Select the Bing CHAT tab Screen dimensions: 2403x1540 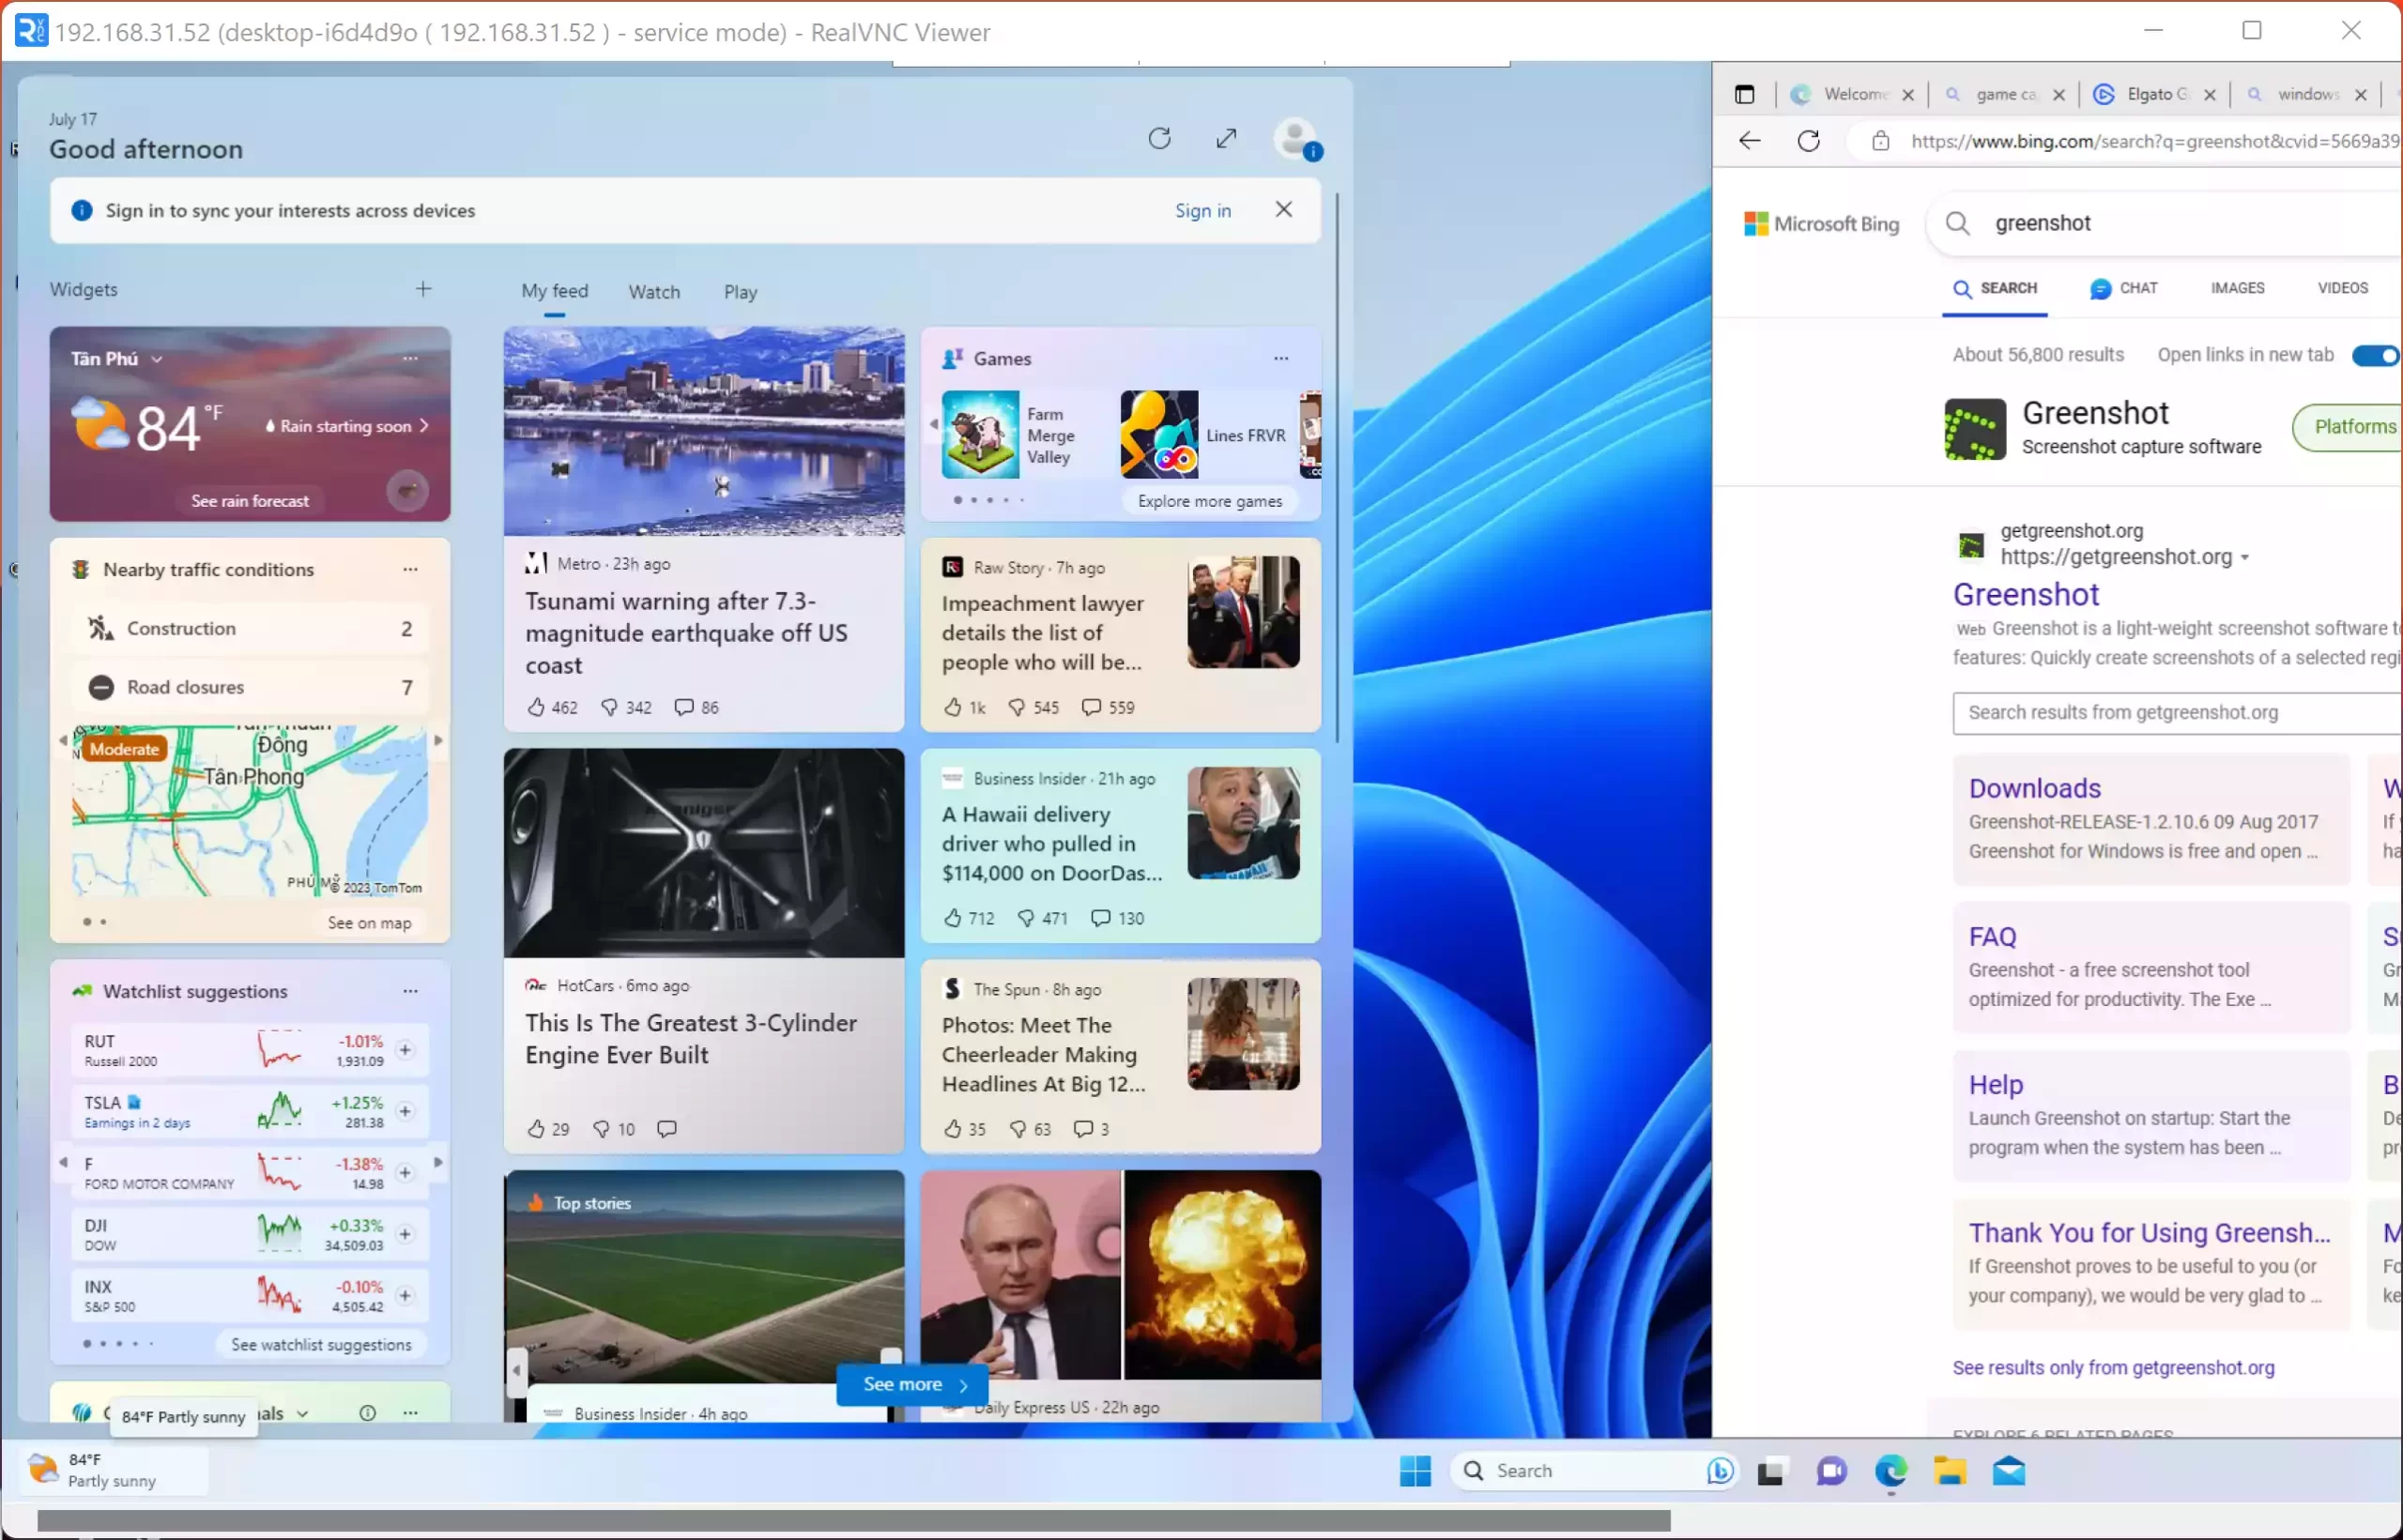2124,288
